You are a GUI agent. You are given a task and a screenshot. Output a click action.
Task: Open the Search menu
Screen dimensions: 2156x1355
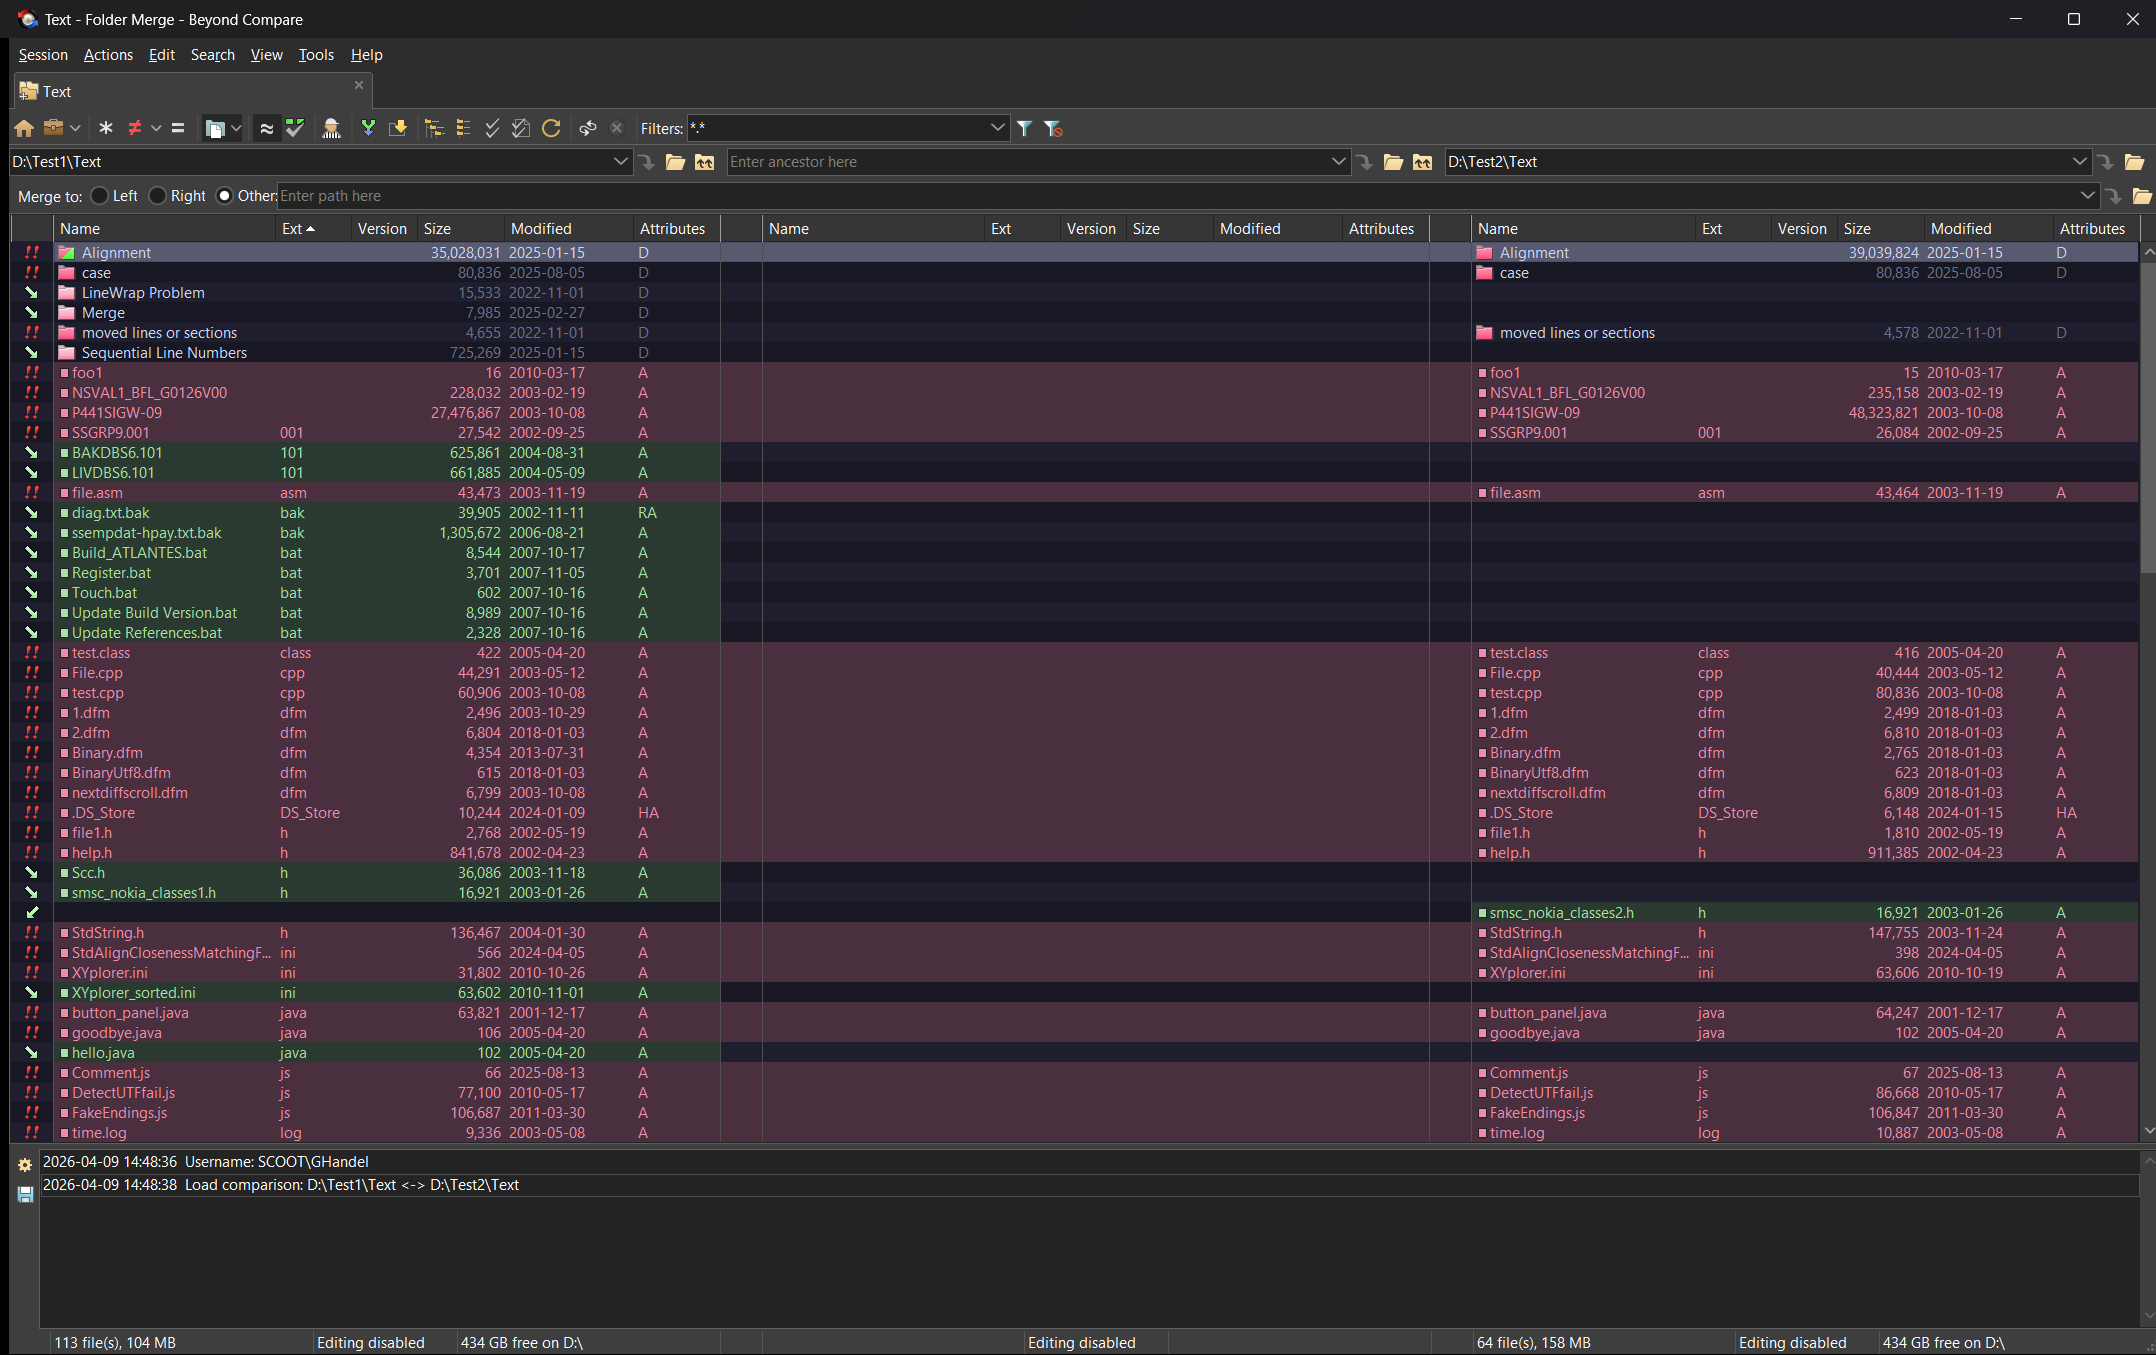[213, 55]
